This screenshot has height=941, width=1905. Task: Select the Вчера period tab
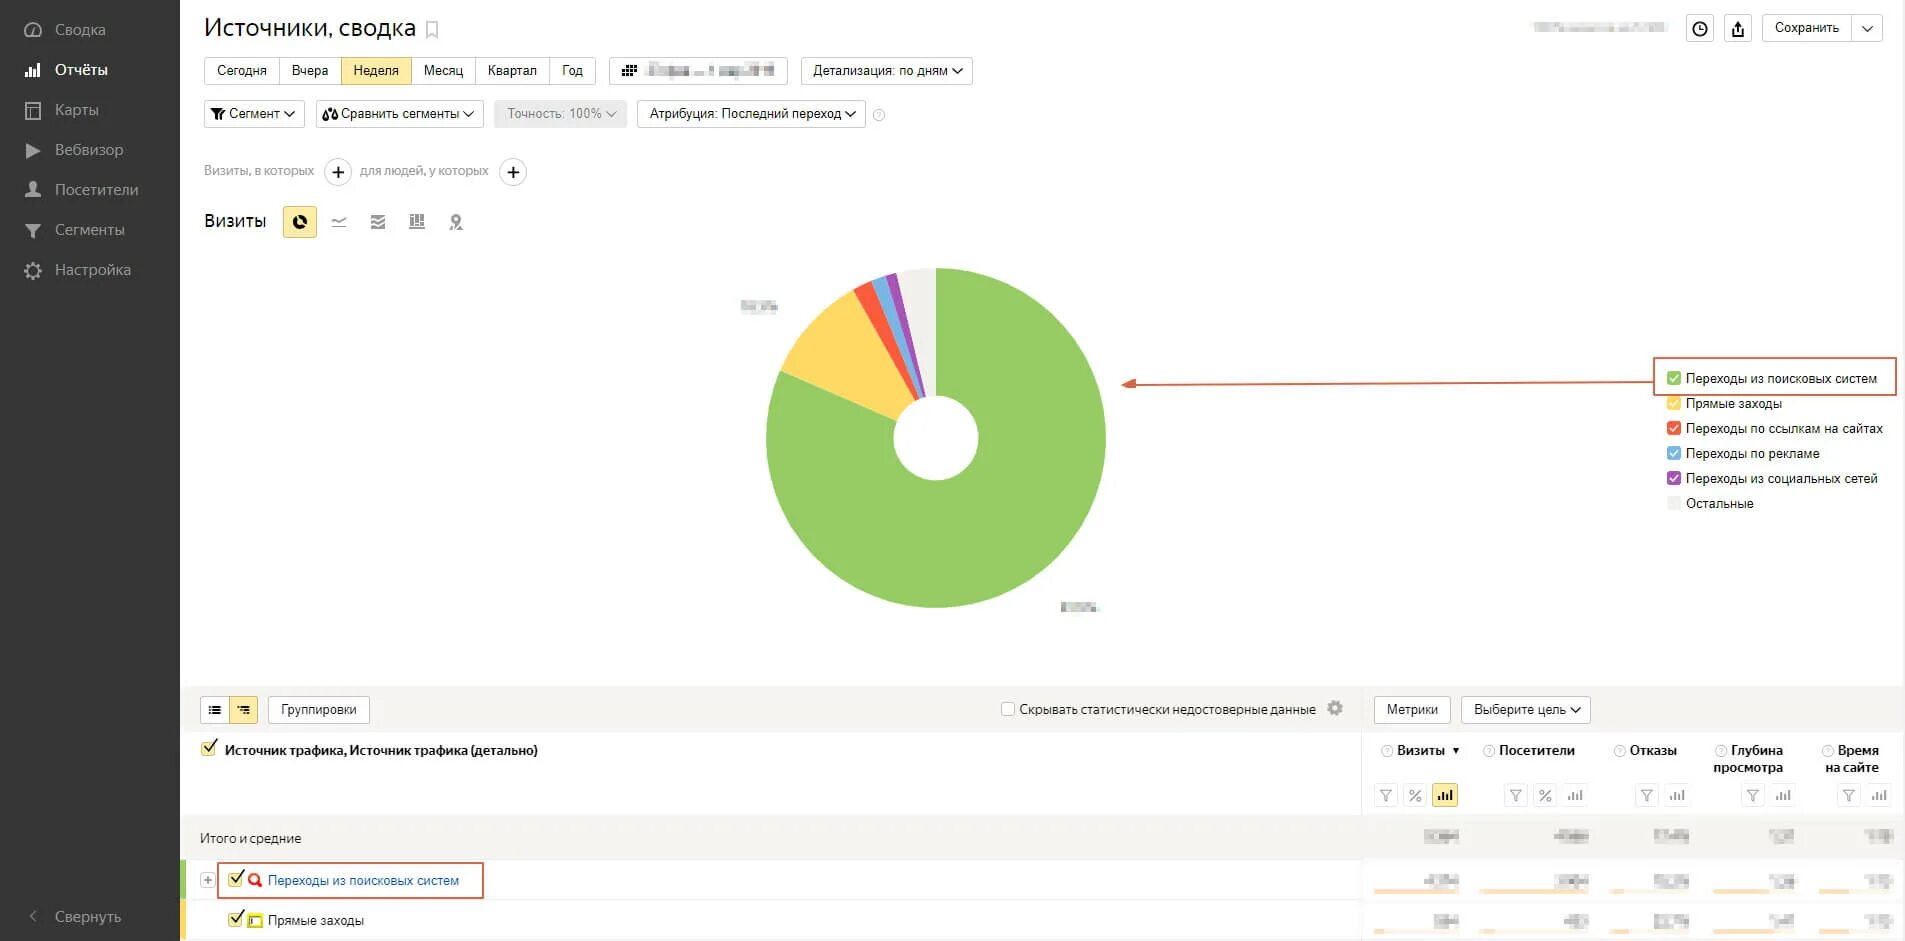(310, 71)
